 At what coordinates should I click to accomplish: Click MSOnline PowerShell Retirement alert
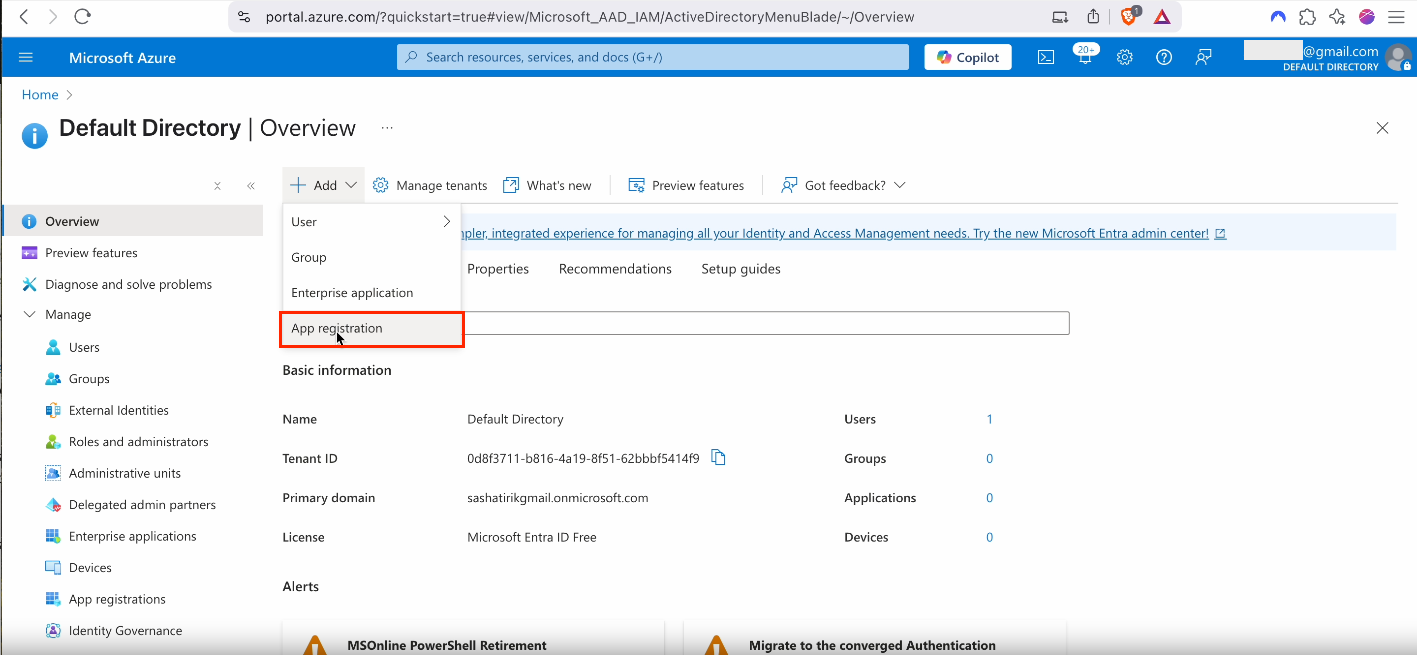pos(474,637)
